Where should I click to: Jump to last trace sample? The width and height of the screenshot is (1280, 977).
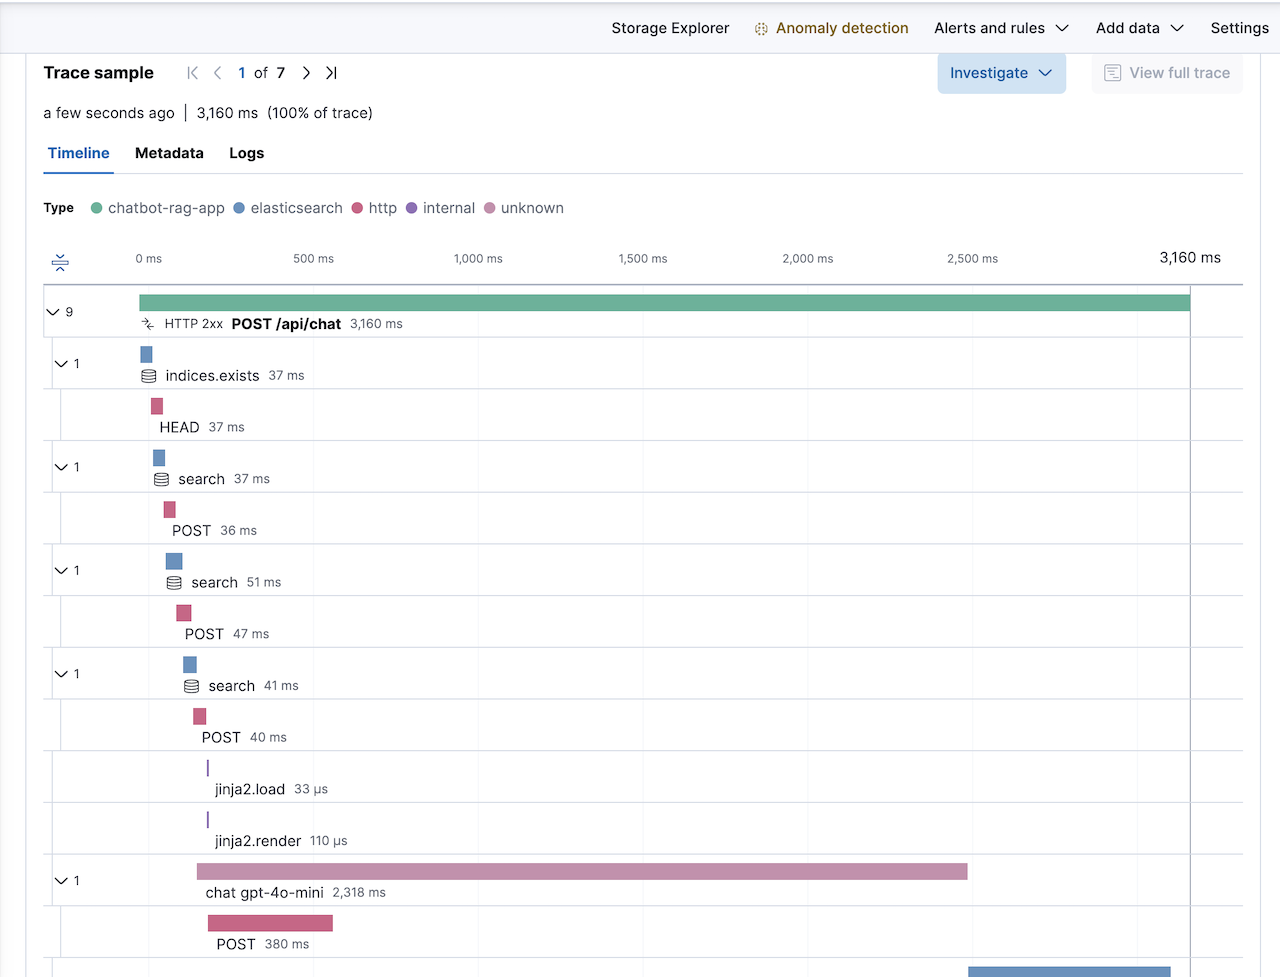click(x=331, y=73)
